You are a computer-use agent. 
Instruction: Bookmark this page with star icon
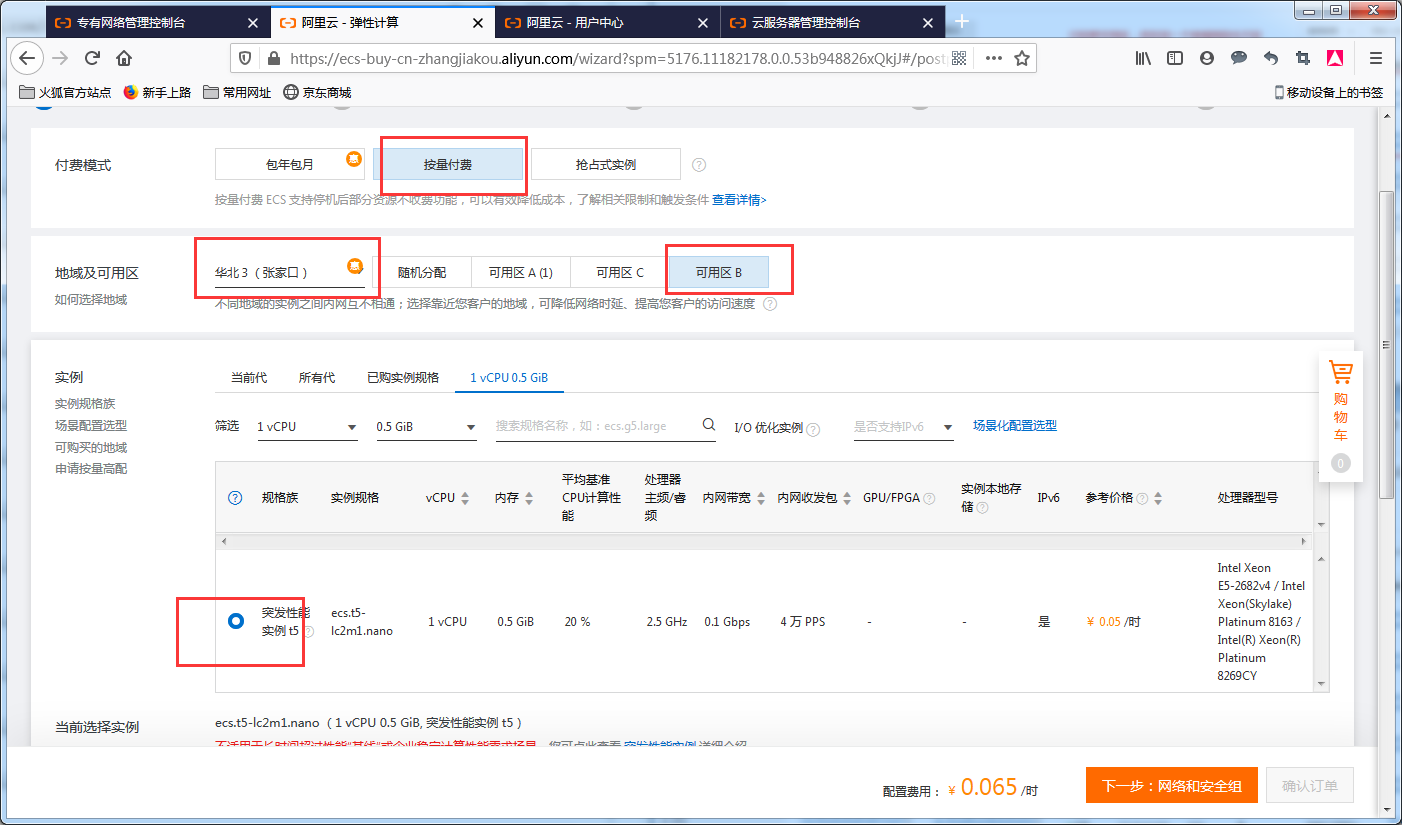tap(1021, 58)
